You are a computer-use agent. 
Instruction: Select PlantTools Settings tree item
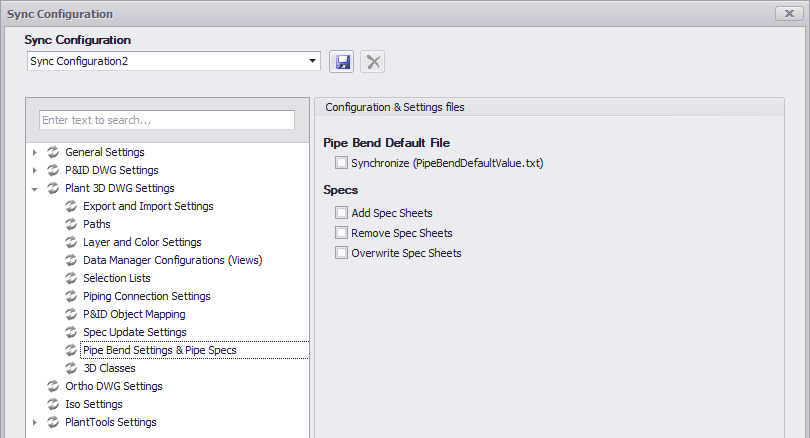pos(111,422)
